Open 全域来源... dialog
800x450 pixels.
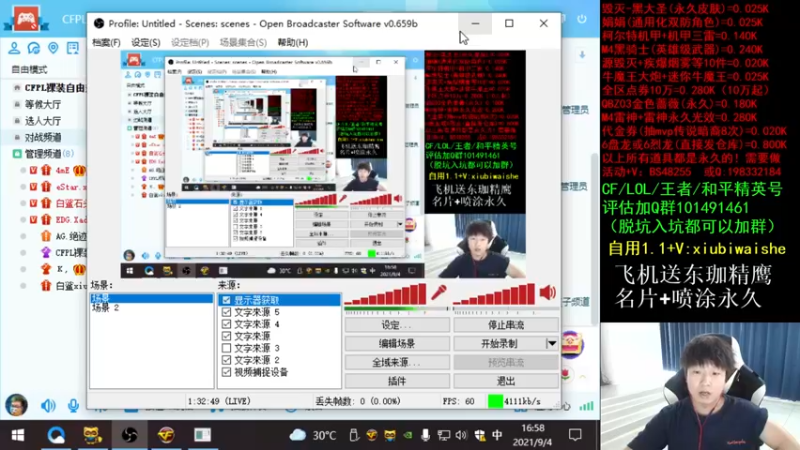point(397,362)
